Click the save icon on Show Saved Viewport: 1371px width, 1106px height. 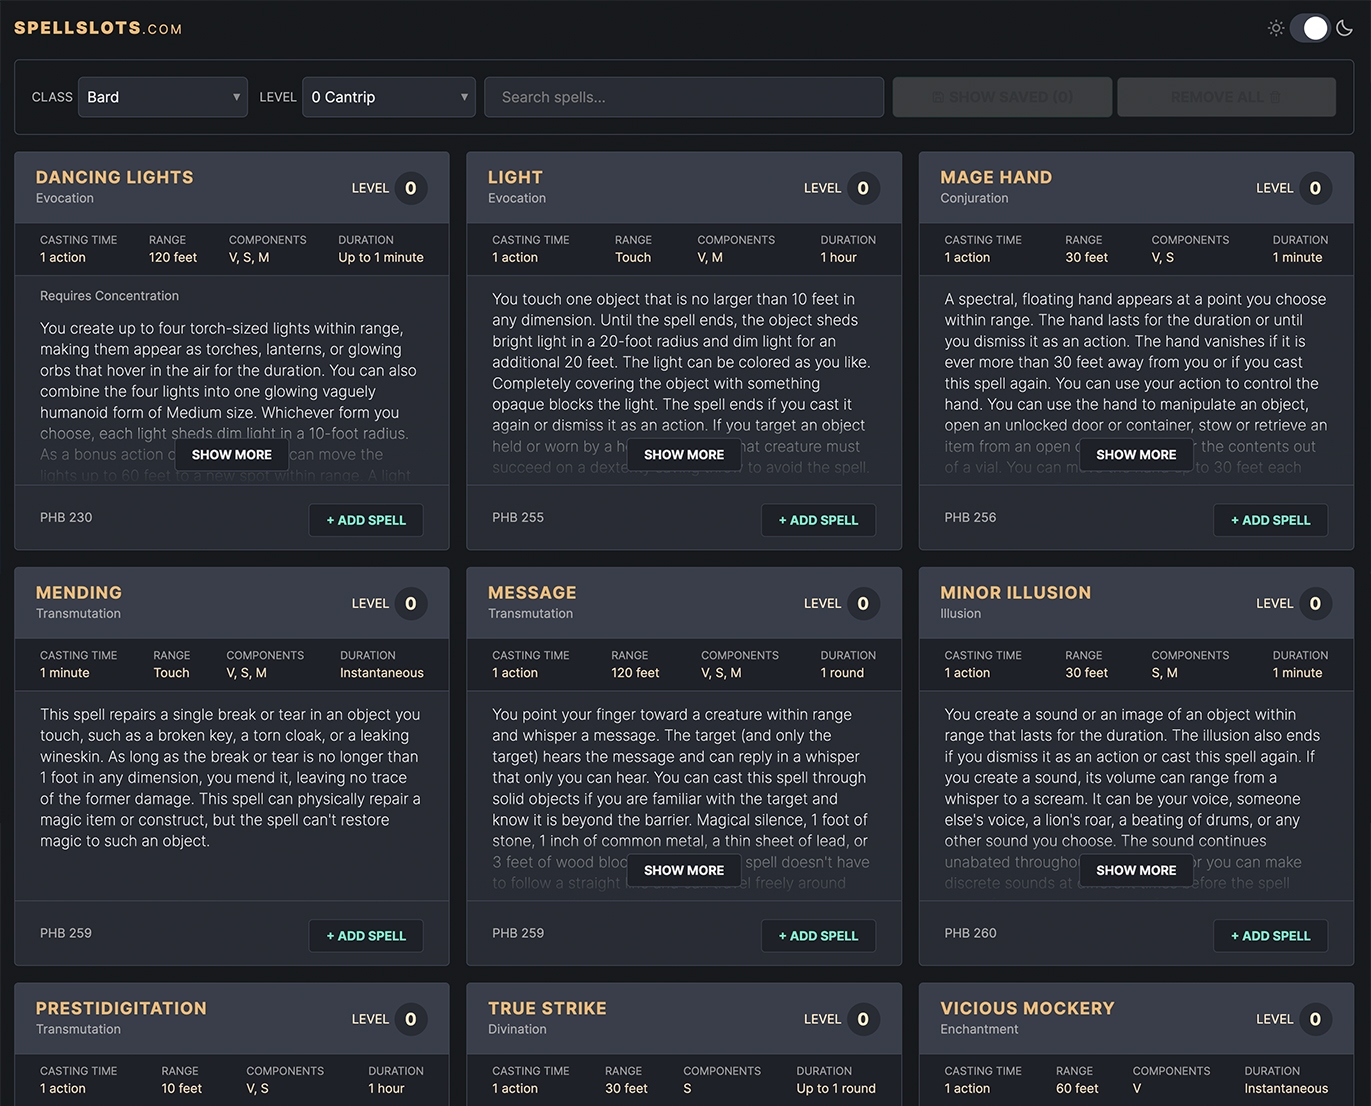[x=936, y=97]
